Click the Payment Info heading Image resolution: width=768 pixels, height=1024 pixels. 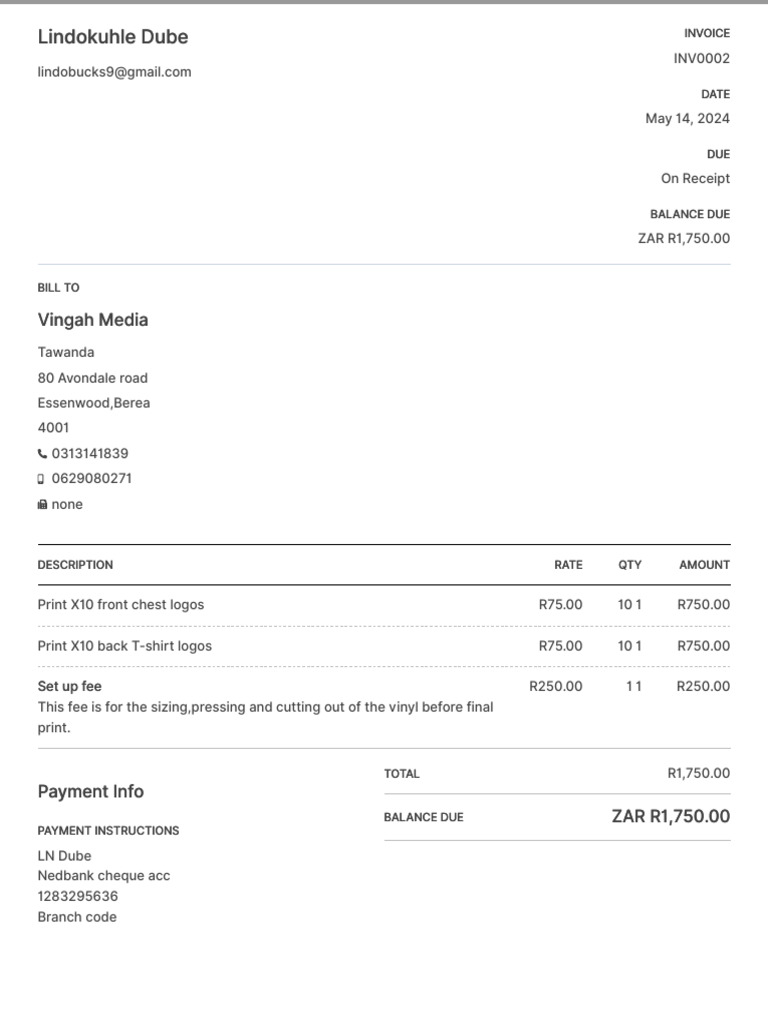[x=91, y=792]
